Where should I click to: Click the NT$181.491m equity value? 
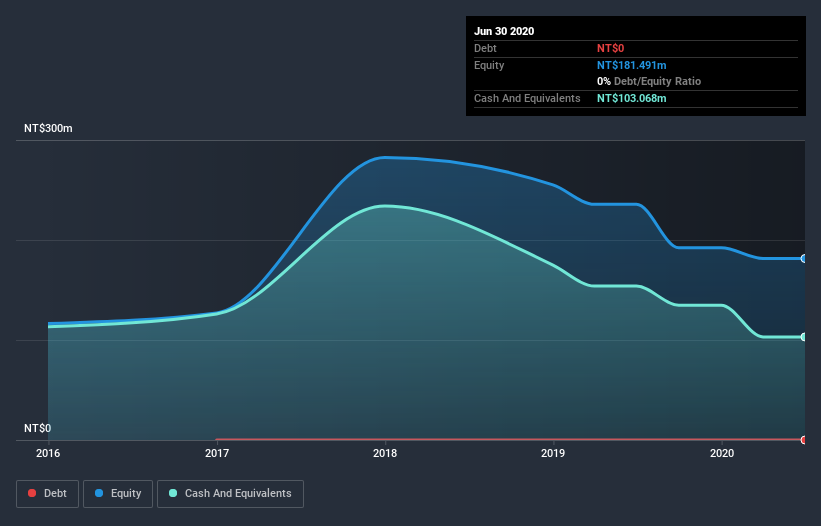tap(631, 65)
